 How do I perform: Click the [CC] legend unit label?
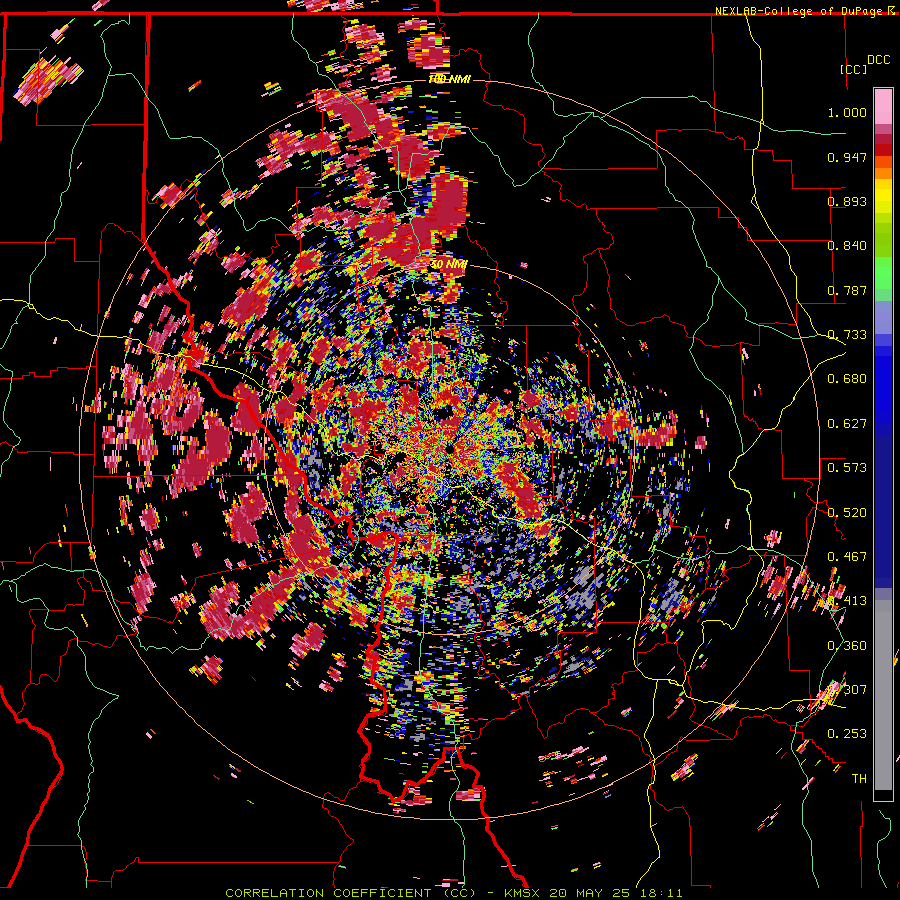pyautogui.click(x=853, y=69)
